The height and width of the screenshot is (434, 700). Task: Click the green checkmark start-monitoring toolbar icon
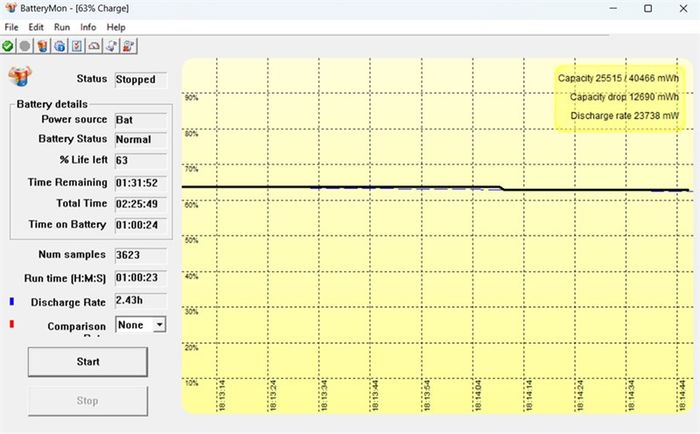[x=8, y=46]
